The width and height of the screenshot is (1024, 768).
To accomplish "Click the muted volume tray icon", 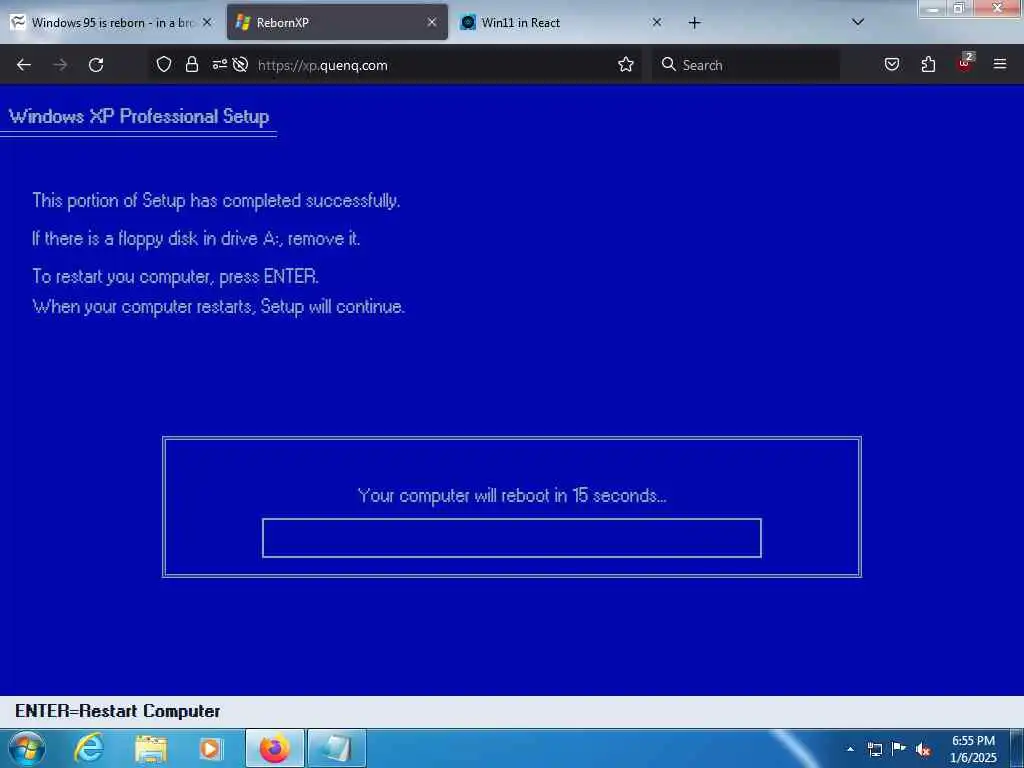I will [x=923, y=750].
